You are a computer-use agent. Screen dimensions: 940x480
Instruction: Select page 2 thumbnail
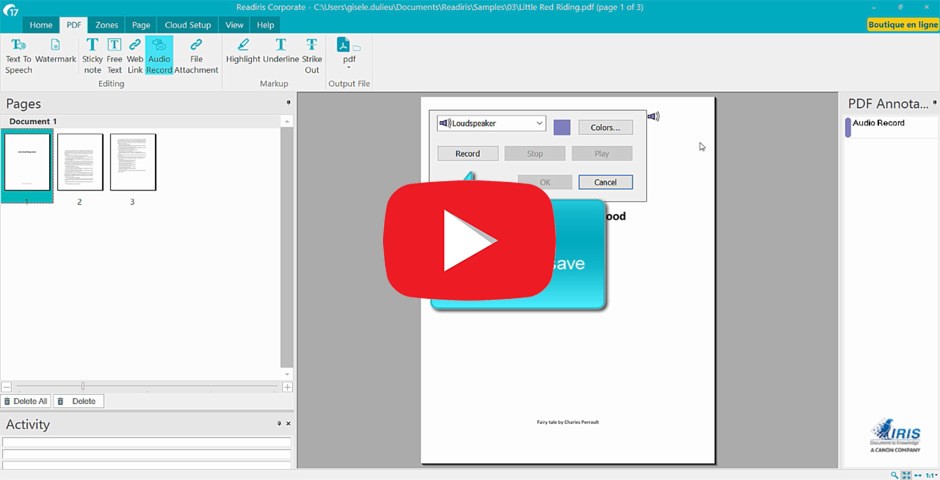(x=80, y=162)
